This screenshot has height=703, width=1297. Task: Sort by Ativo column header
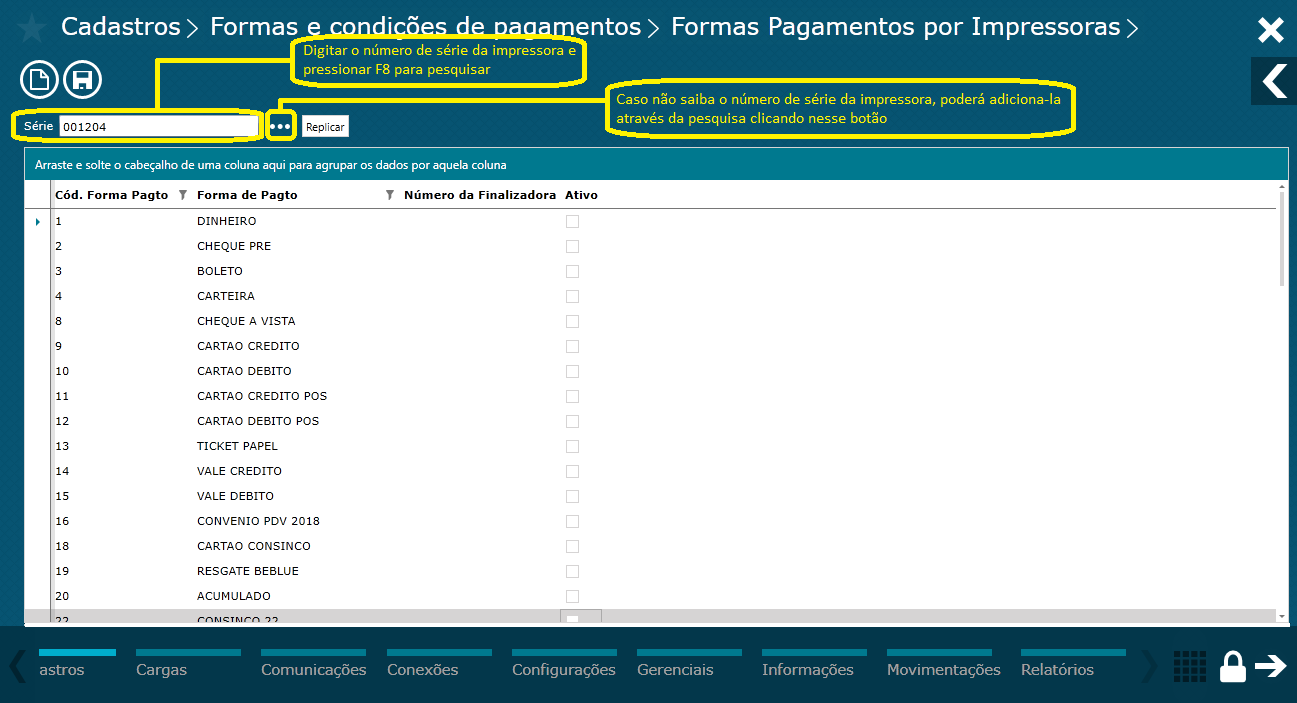click(x=581, y=195)
